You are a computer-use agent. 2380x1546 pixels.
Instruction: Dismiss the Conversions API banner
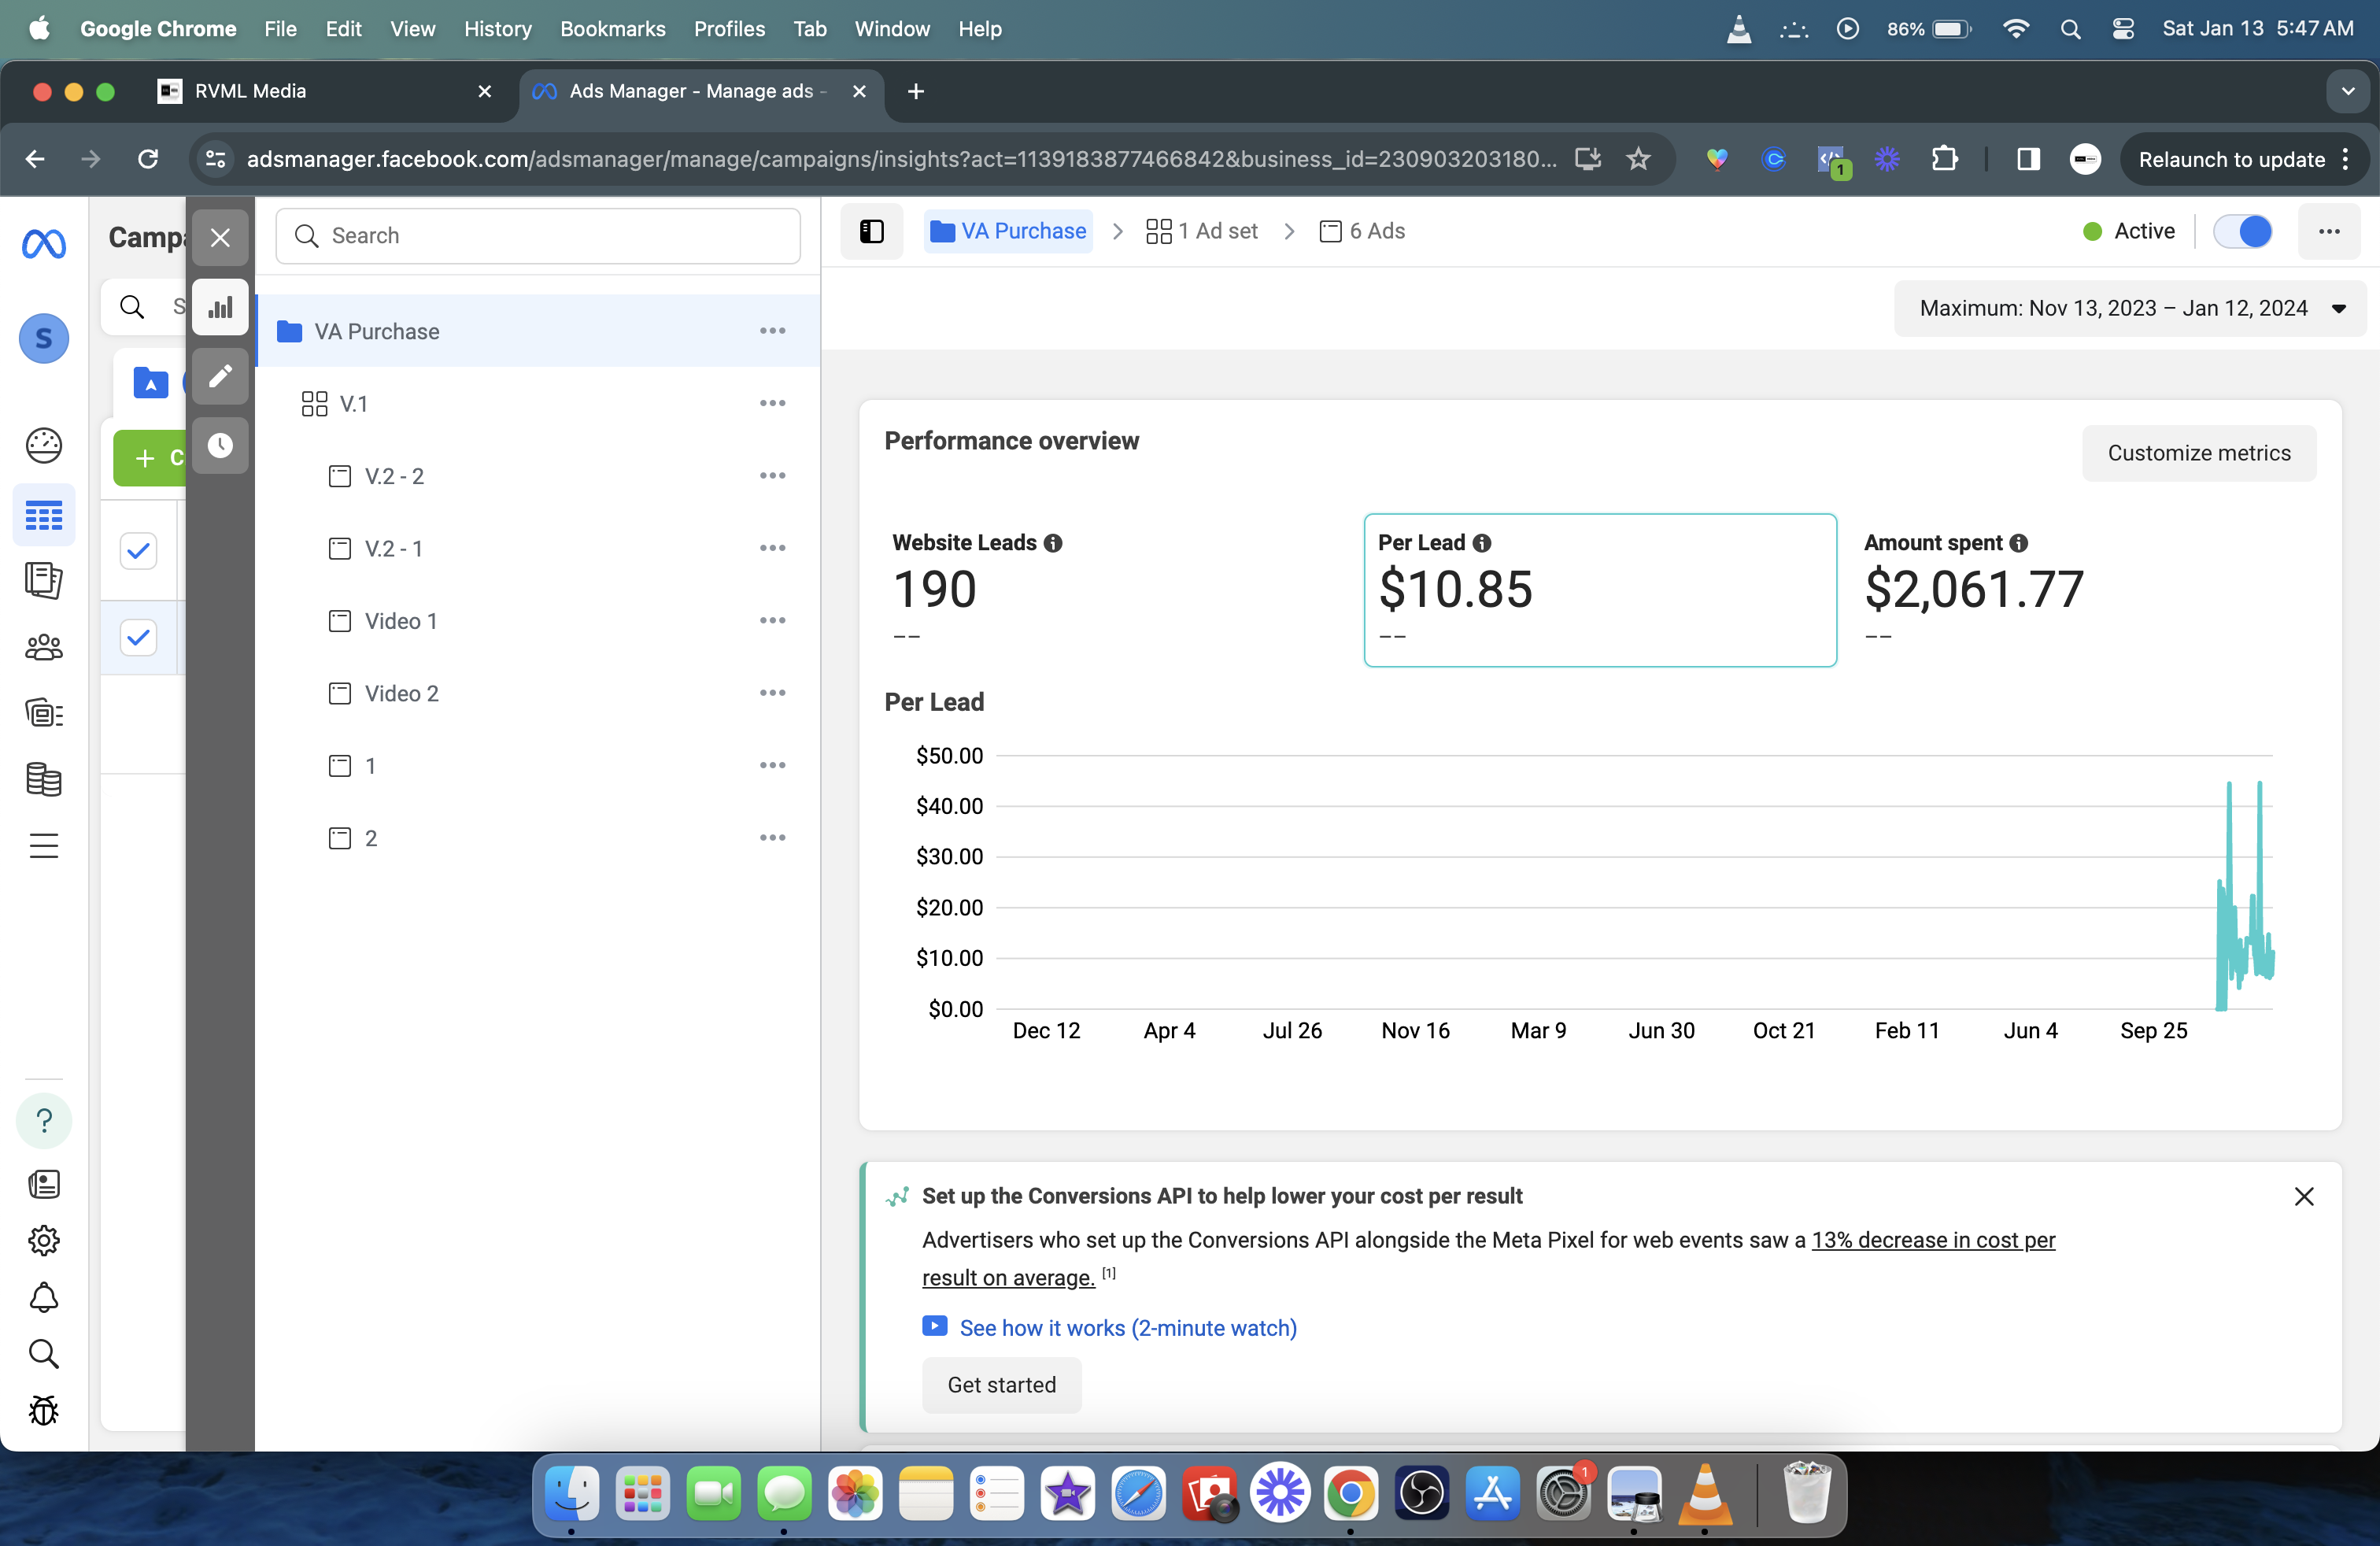(x=2304, y=1196)
